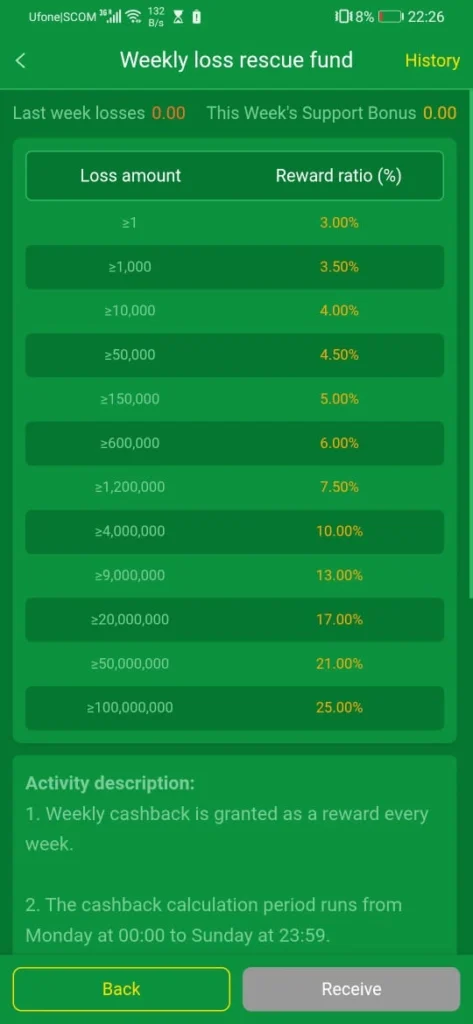Tap the back arrow in header
This screenshot has width=473, height=1024.
[x=21, y=61]
